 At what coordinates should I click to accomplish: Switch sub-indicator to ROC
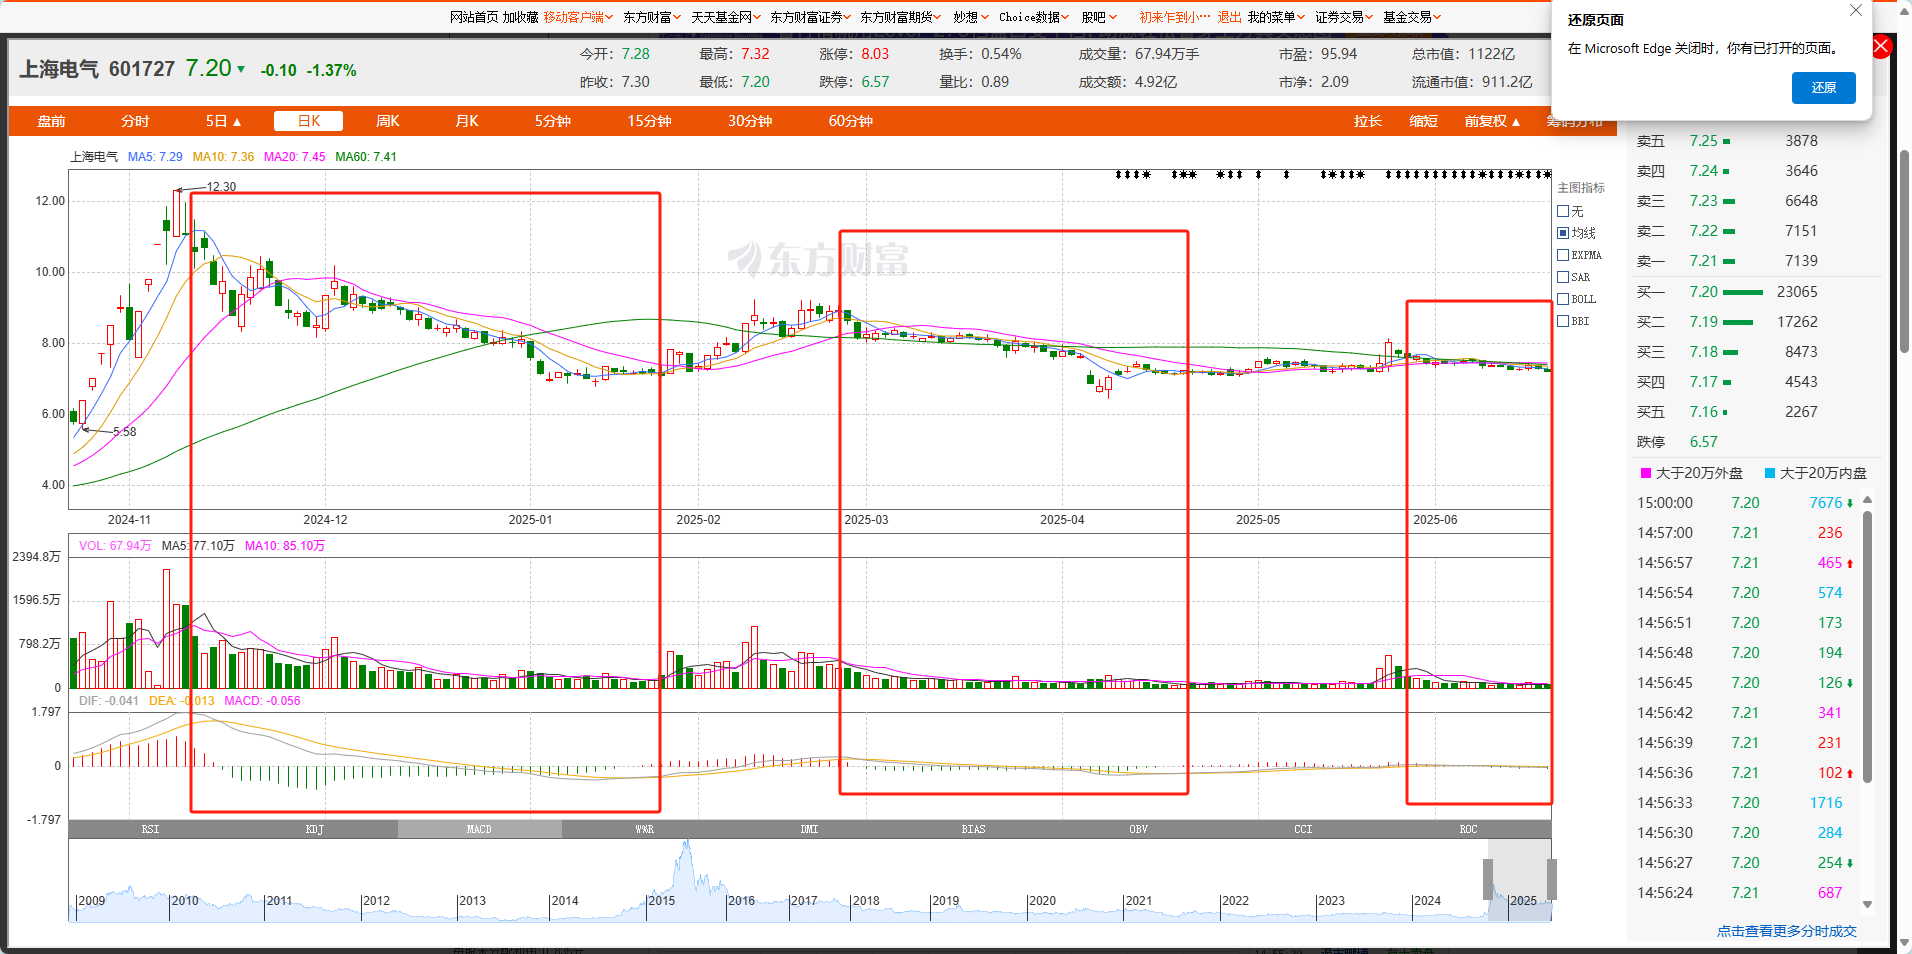(1468, 829)
